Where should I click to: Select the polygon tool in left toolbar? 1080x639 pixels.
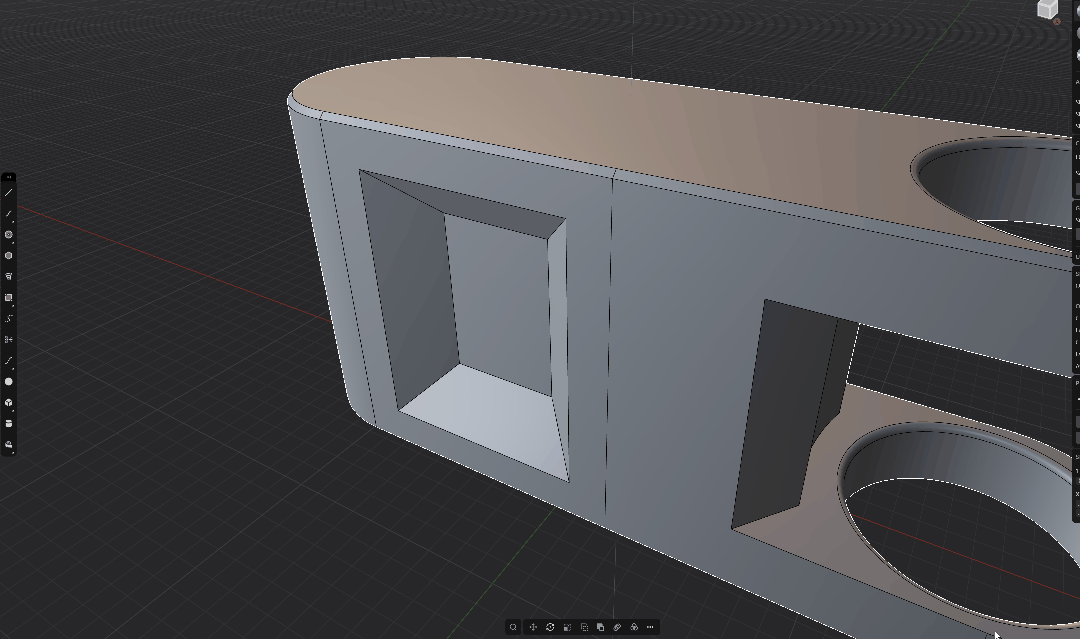pyautogui.click(x=8, y=277)
